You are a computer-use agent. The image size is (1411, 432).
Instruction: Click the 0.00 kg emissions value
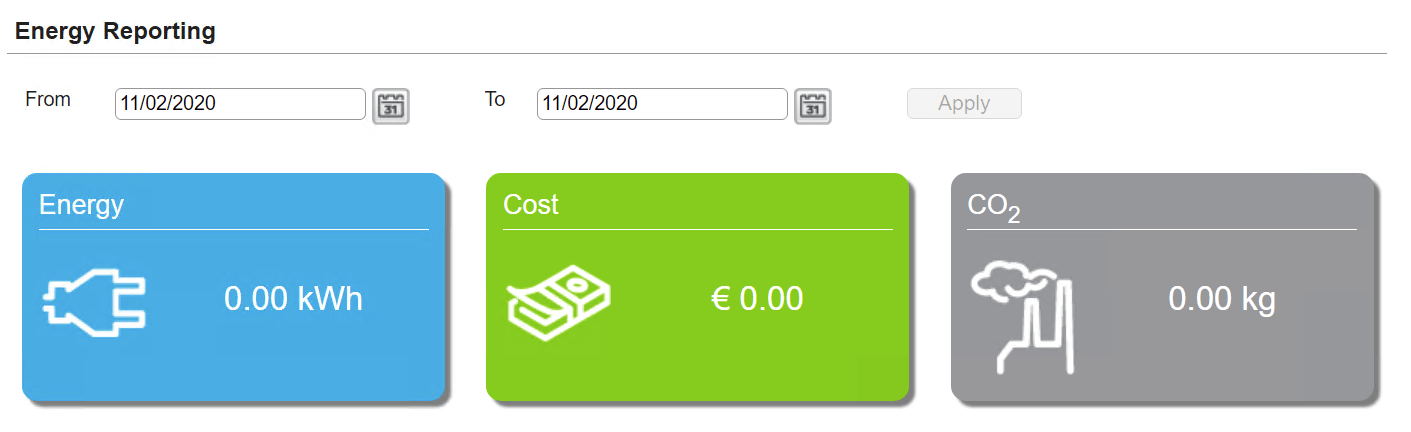pyautogui.click(x=1222, y=299)
